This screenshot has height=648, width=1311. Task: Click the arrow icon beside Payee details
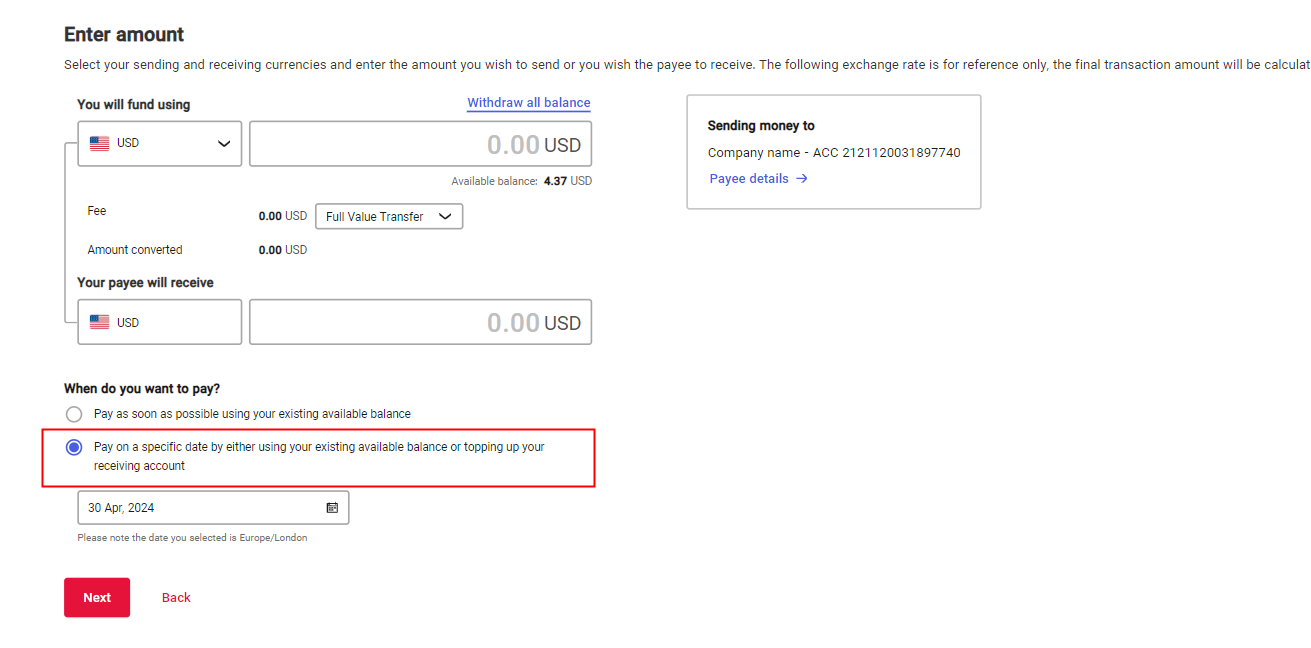click(x=802, y=179)
